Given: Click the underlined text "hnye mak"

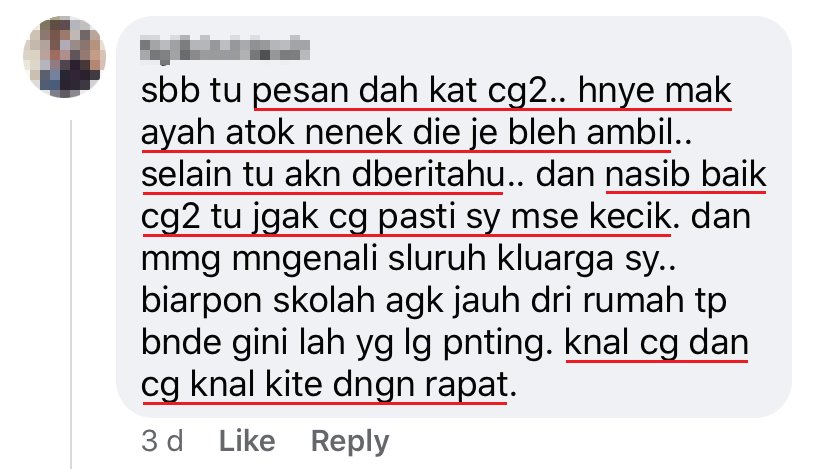Looking at the screenshot, I should pyautogui.click(x=655, y=90).
